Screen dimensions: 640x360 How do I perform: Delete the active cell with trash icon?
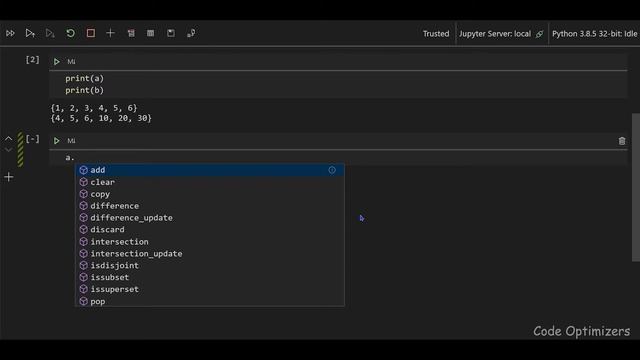(622, 141)
